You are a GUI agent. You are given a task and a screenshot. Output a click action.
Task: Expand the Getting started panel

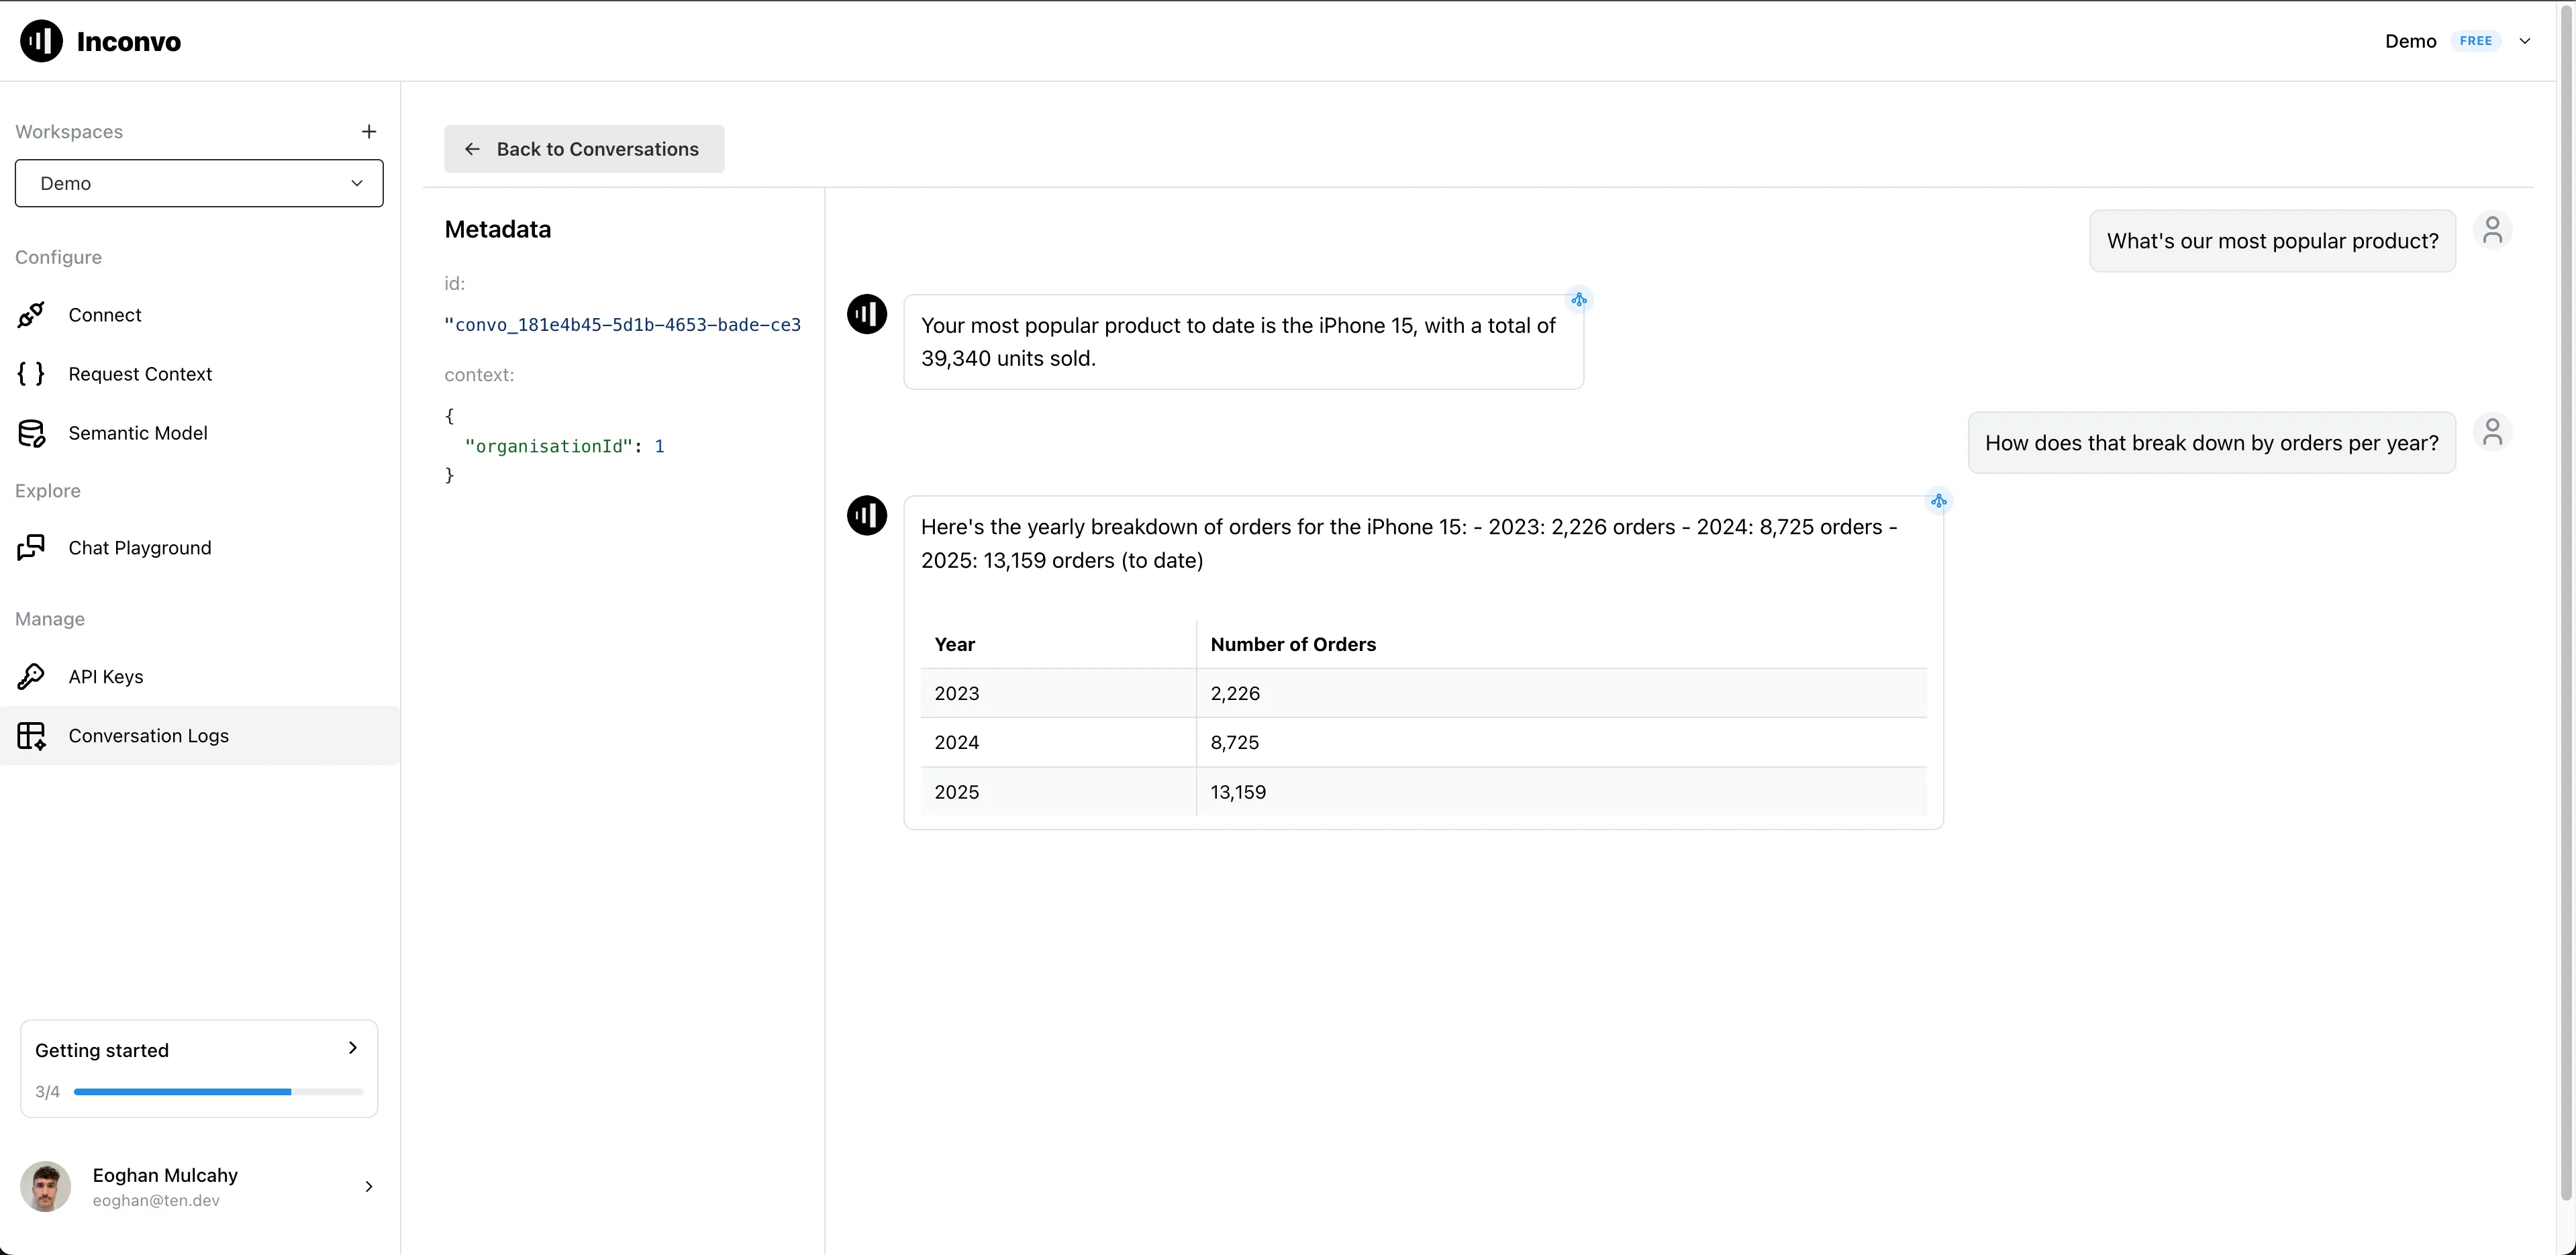point(352,1048)
